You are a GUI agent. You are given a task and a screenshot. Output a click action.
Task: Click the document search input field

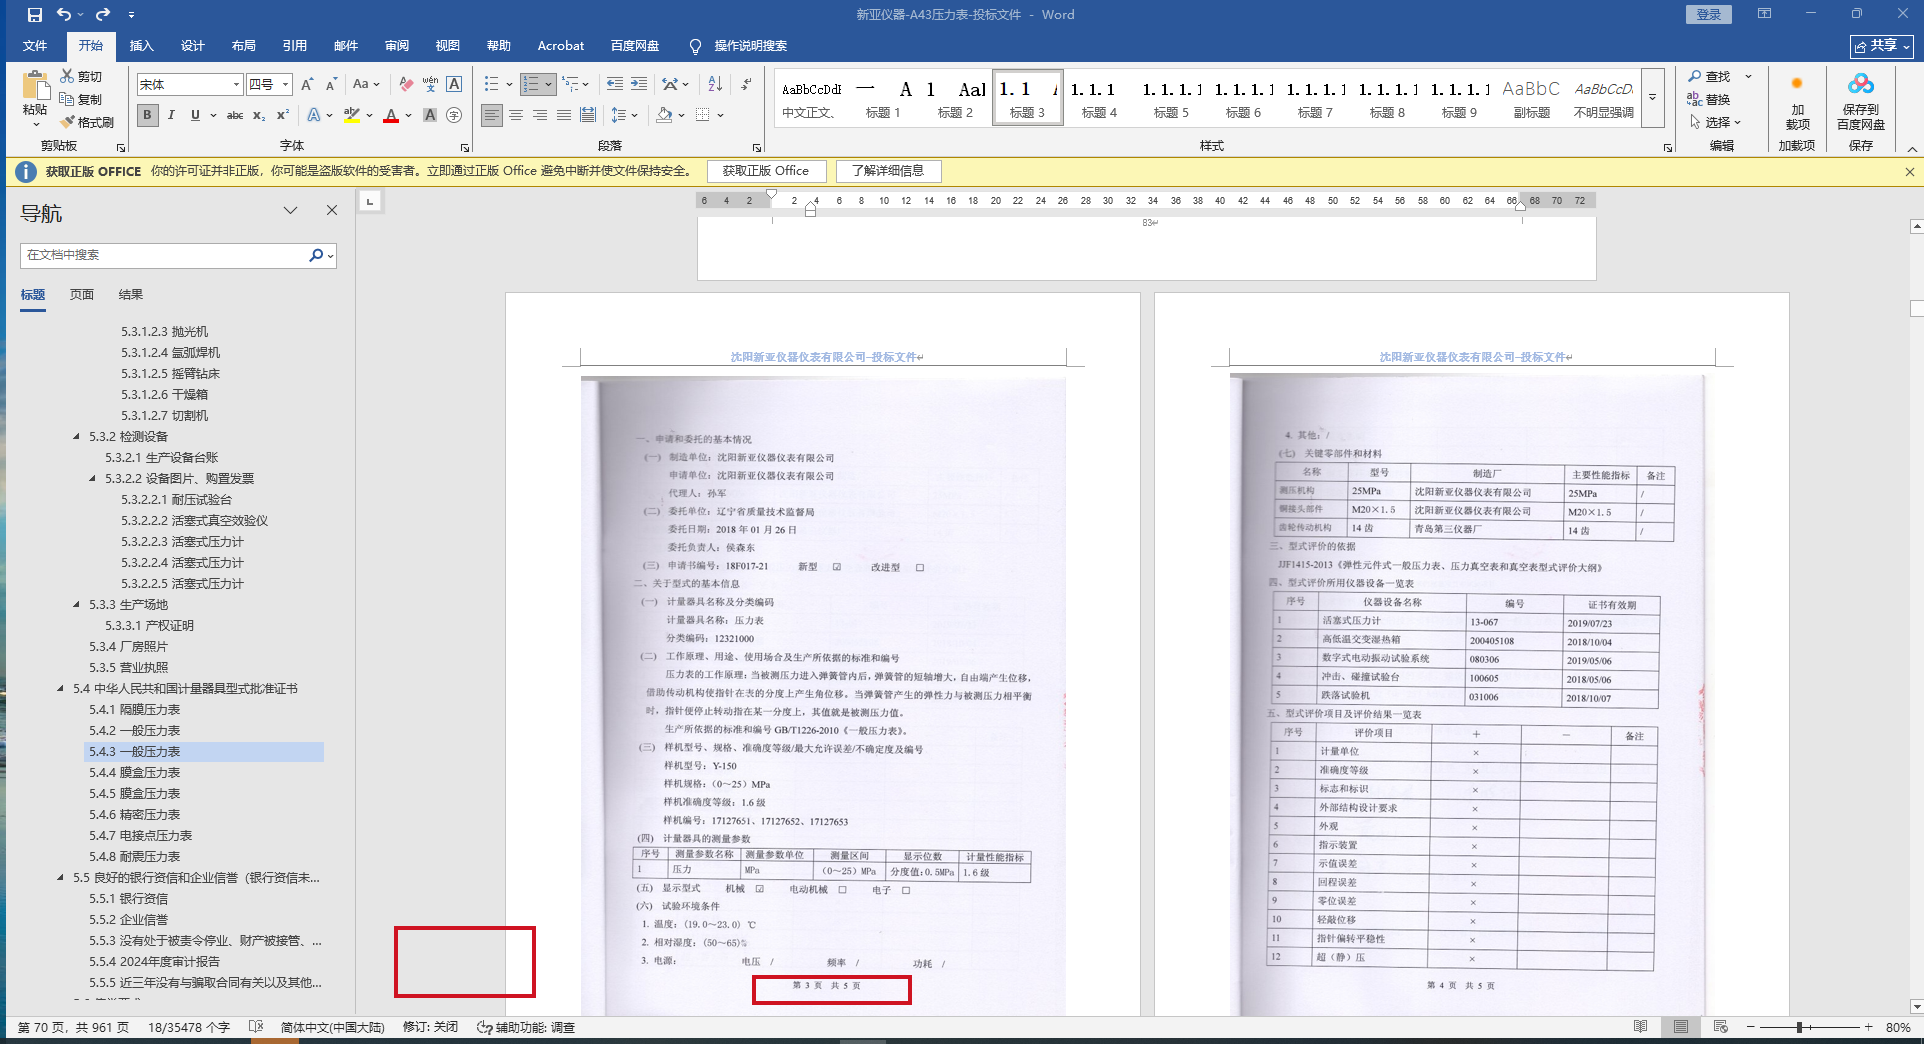[165, 255]
